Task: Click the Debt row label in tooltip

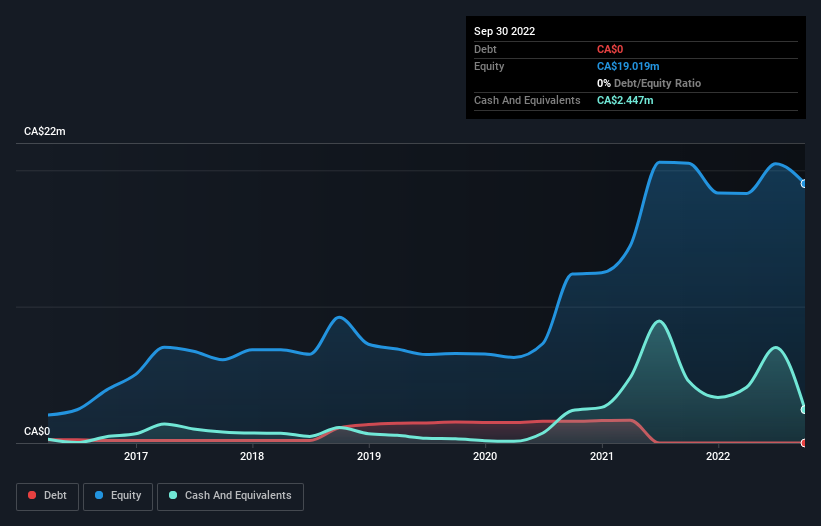Action: 485,49
